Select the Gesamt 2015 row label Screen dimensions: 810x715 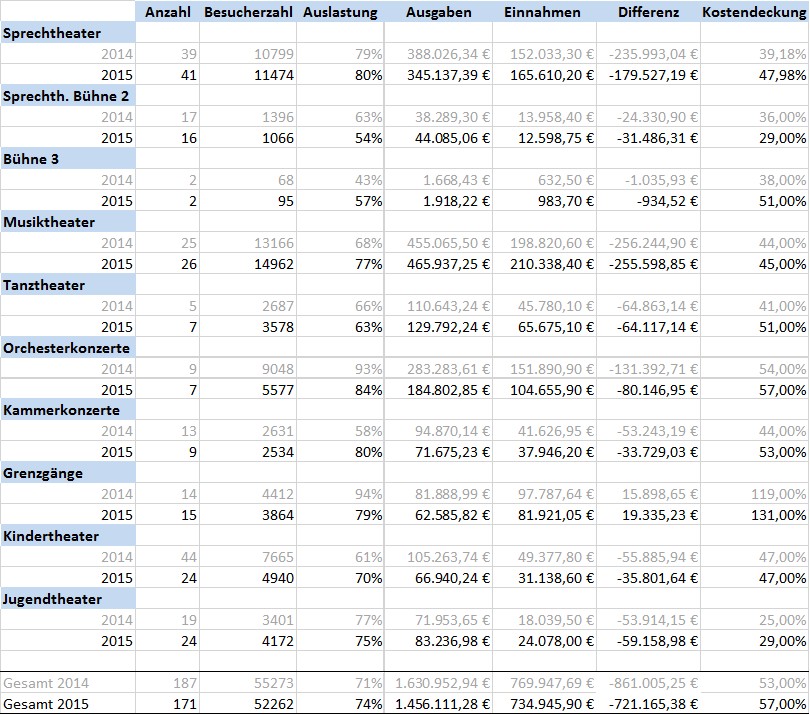pyautogui.click(x=68, y=704)
